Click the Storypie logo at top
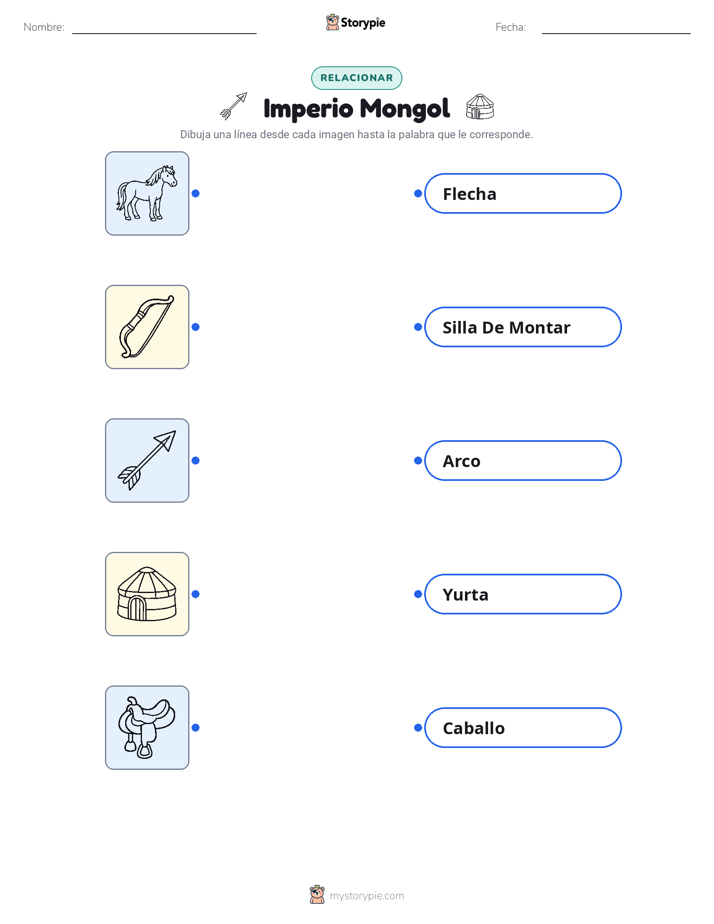 coord(355,22)
